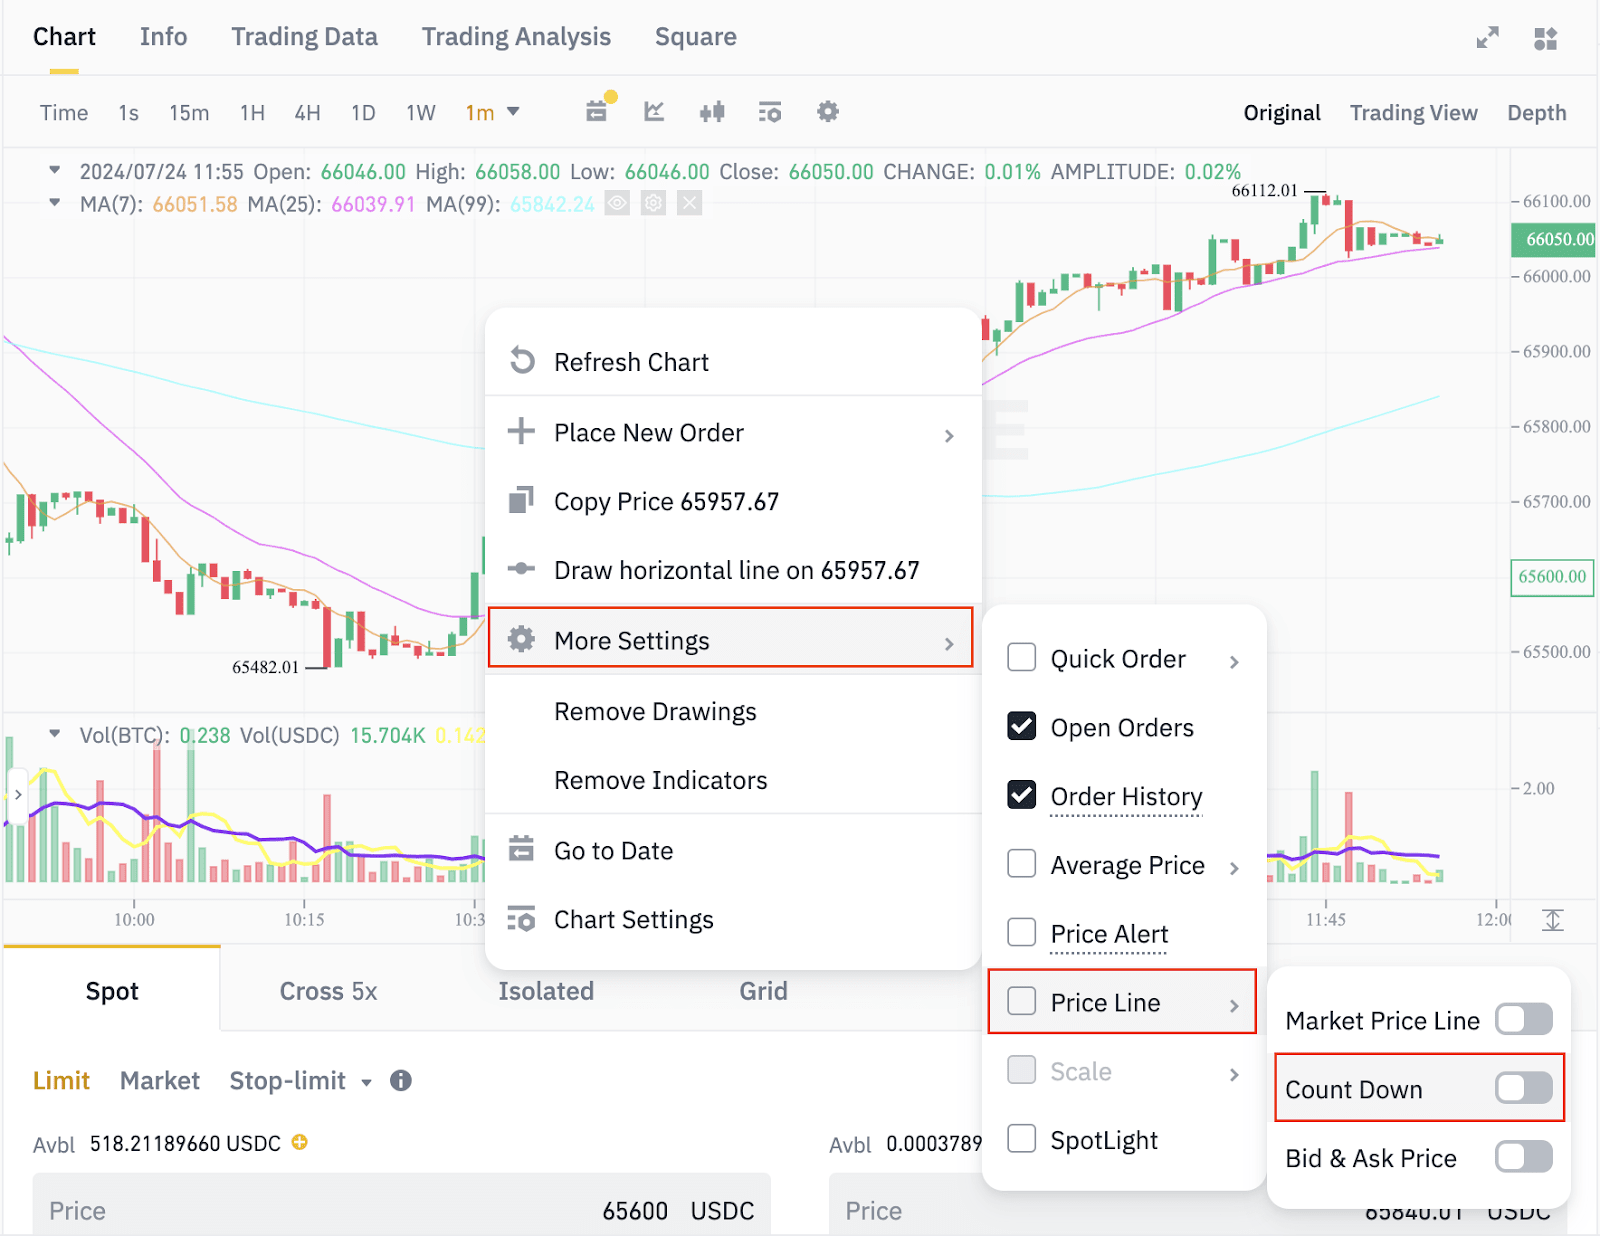This screenshot has width=1600, height=1236.
Task: Open the multi-chart layout grid icon
Action: coord(1545,38)
